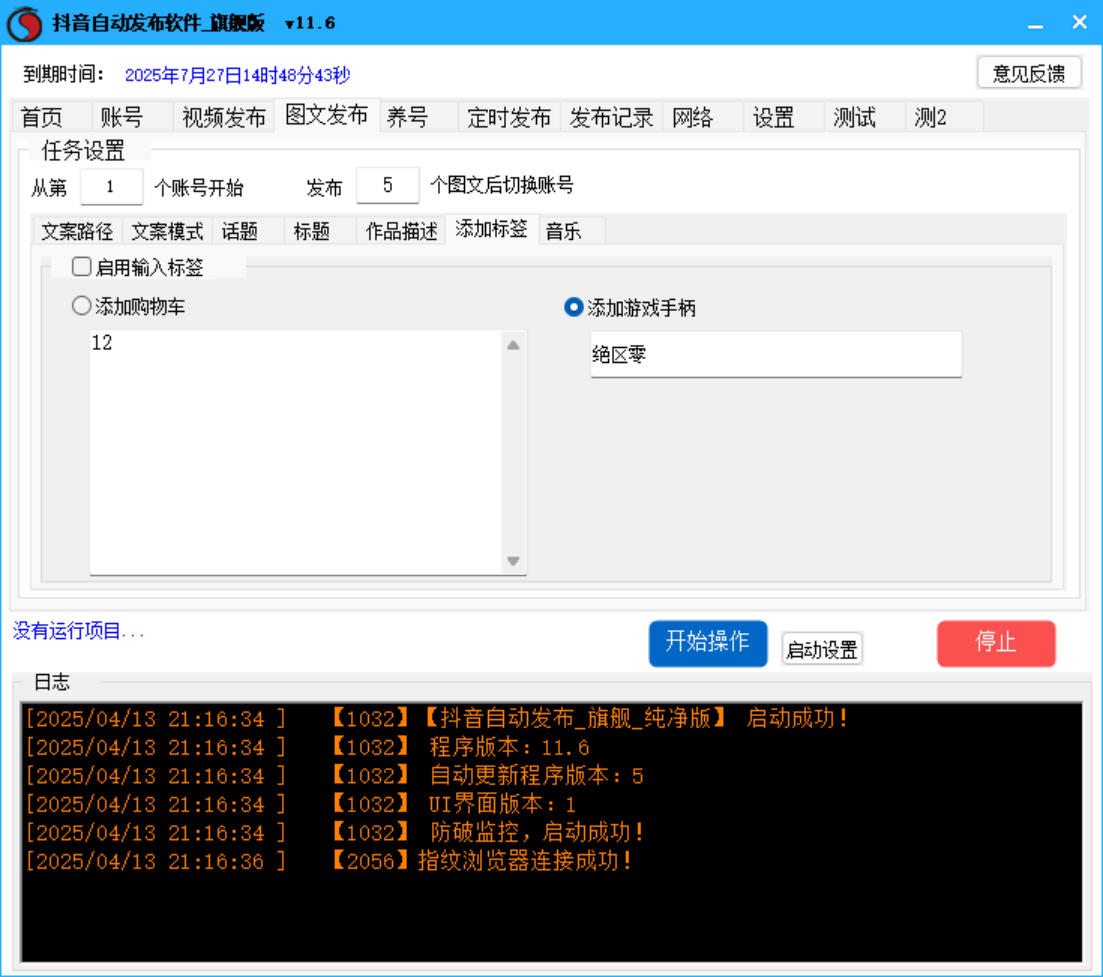Viewport: 1103px width, 977px height.
Task: Click the red 停止 button
Action: [x=996, y=643]
